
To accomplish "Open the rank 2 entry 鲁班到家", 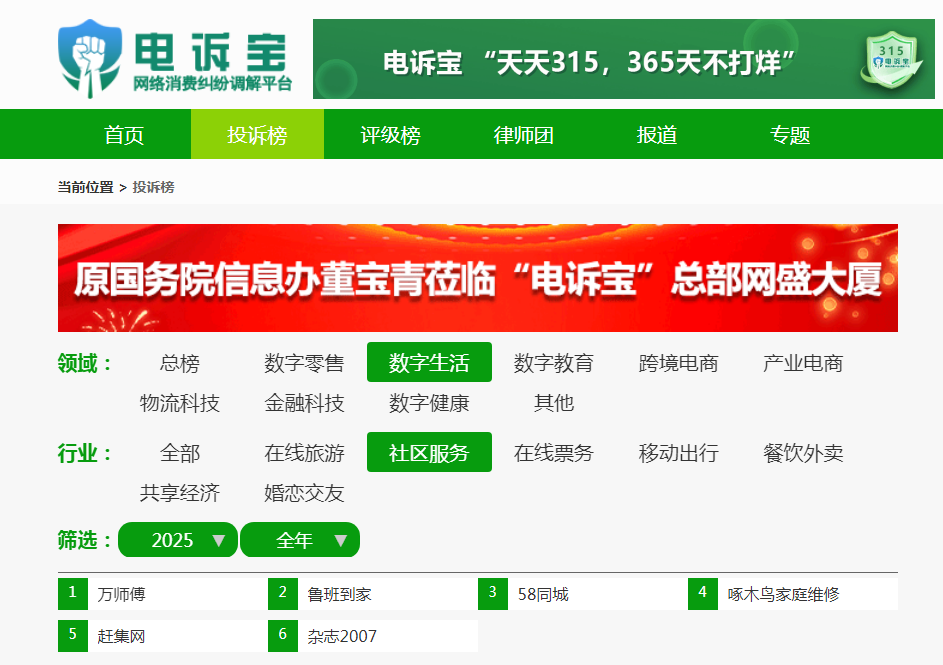I will point(373,594).
